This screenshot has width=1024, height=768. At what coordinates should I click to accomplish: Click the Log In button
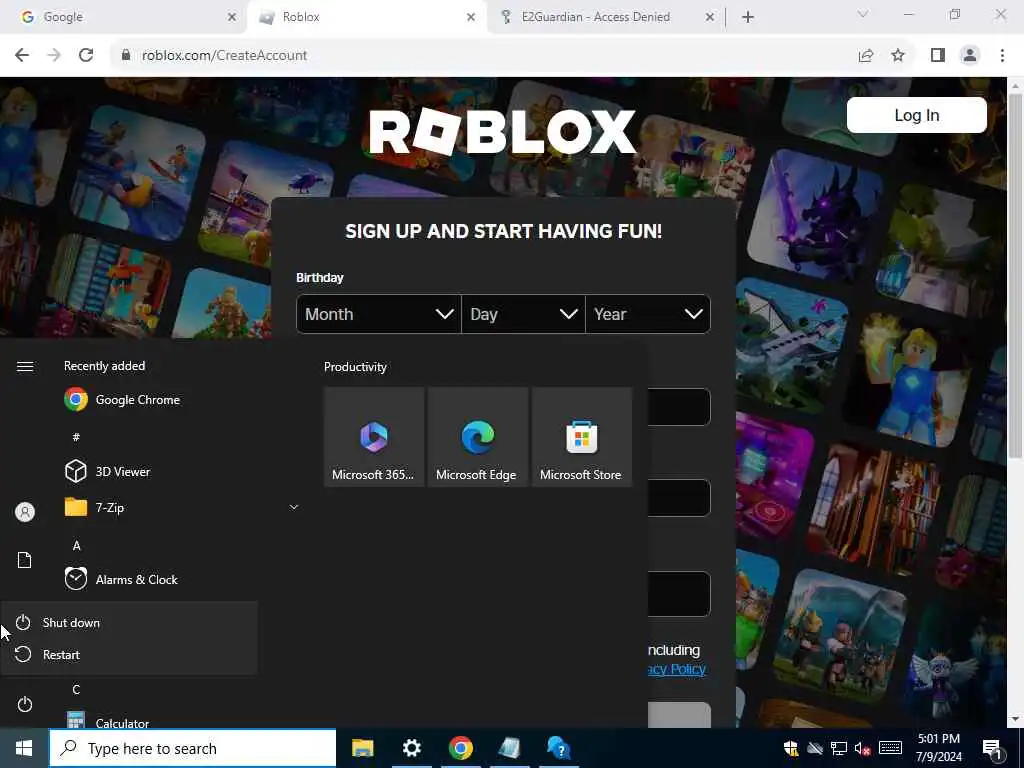tap(916, 115)
